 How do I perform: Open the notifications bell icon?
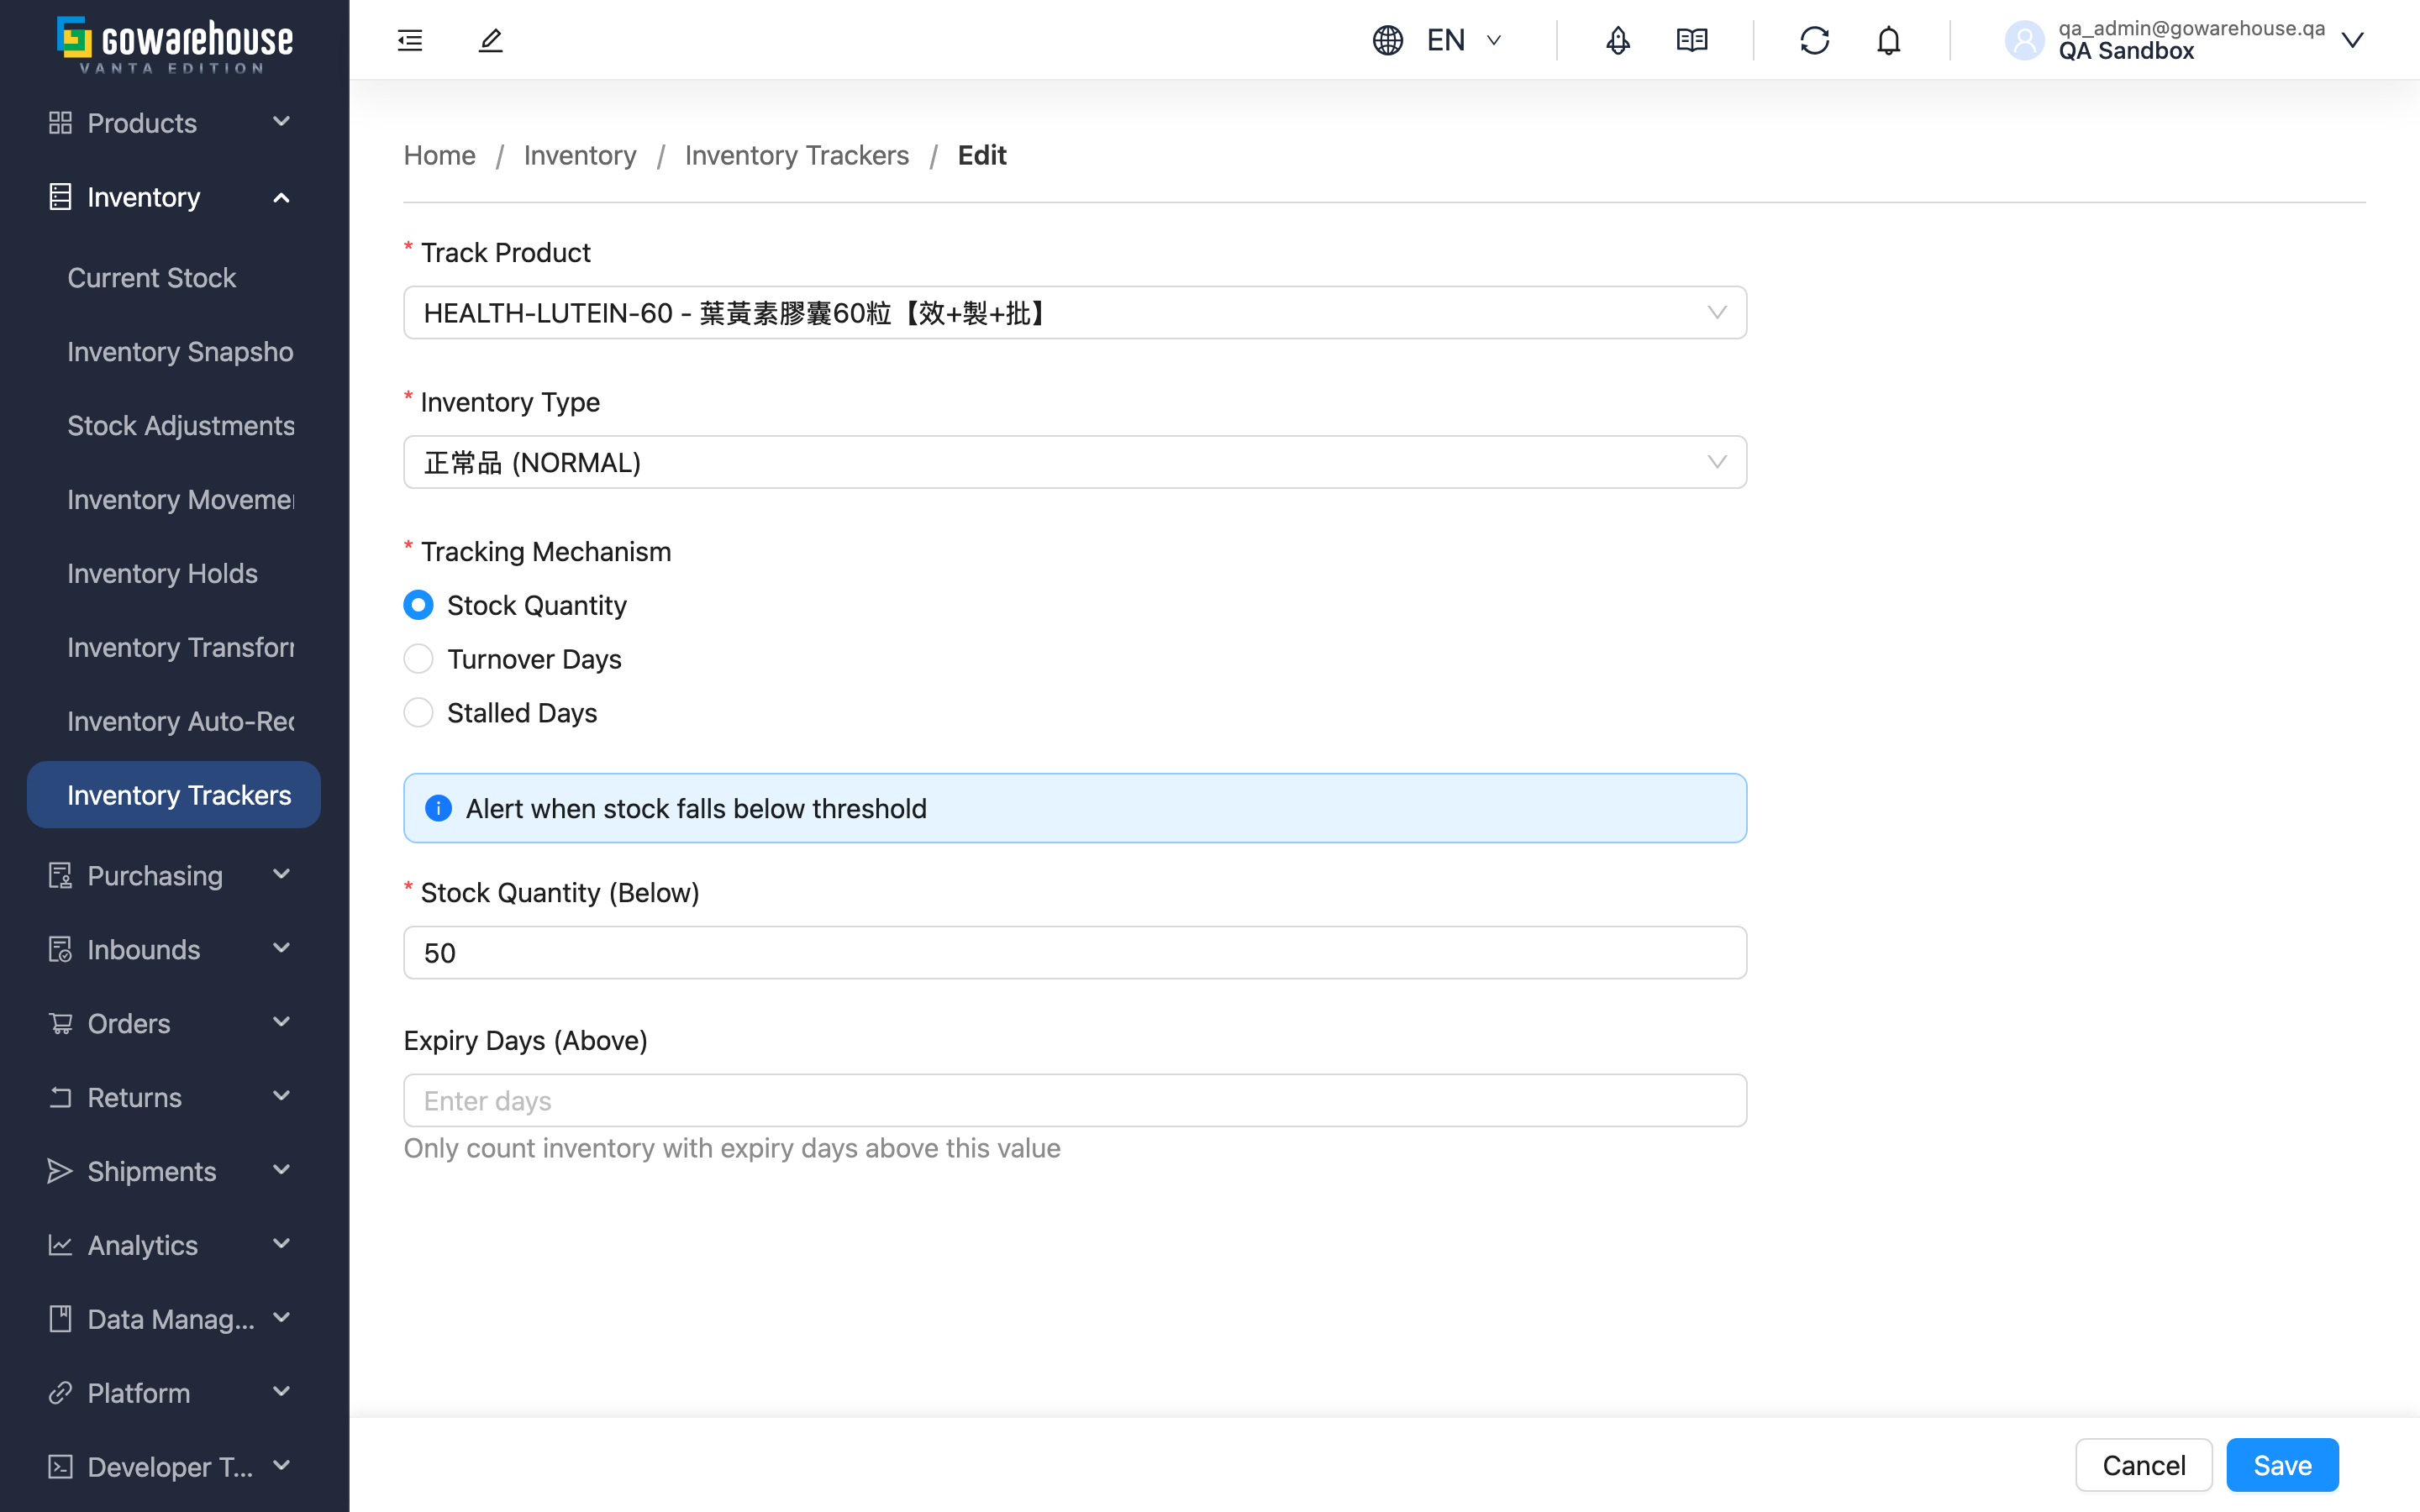coord(1888,40)
